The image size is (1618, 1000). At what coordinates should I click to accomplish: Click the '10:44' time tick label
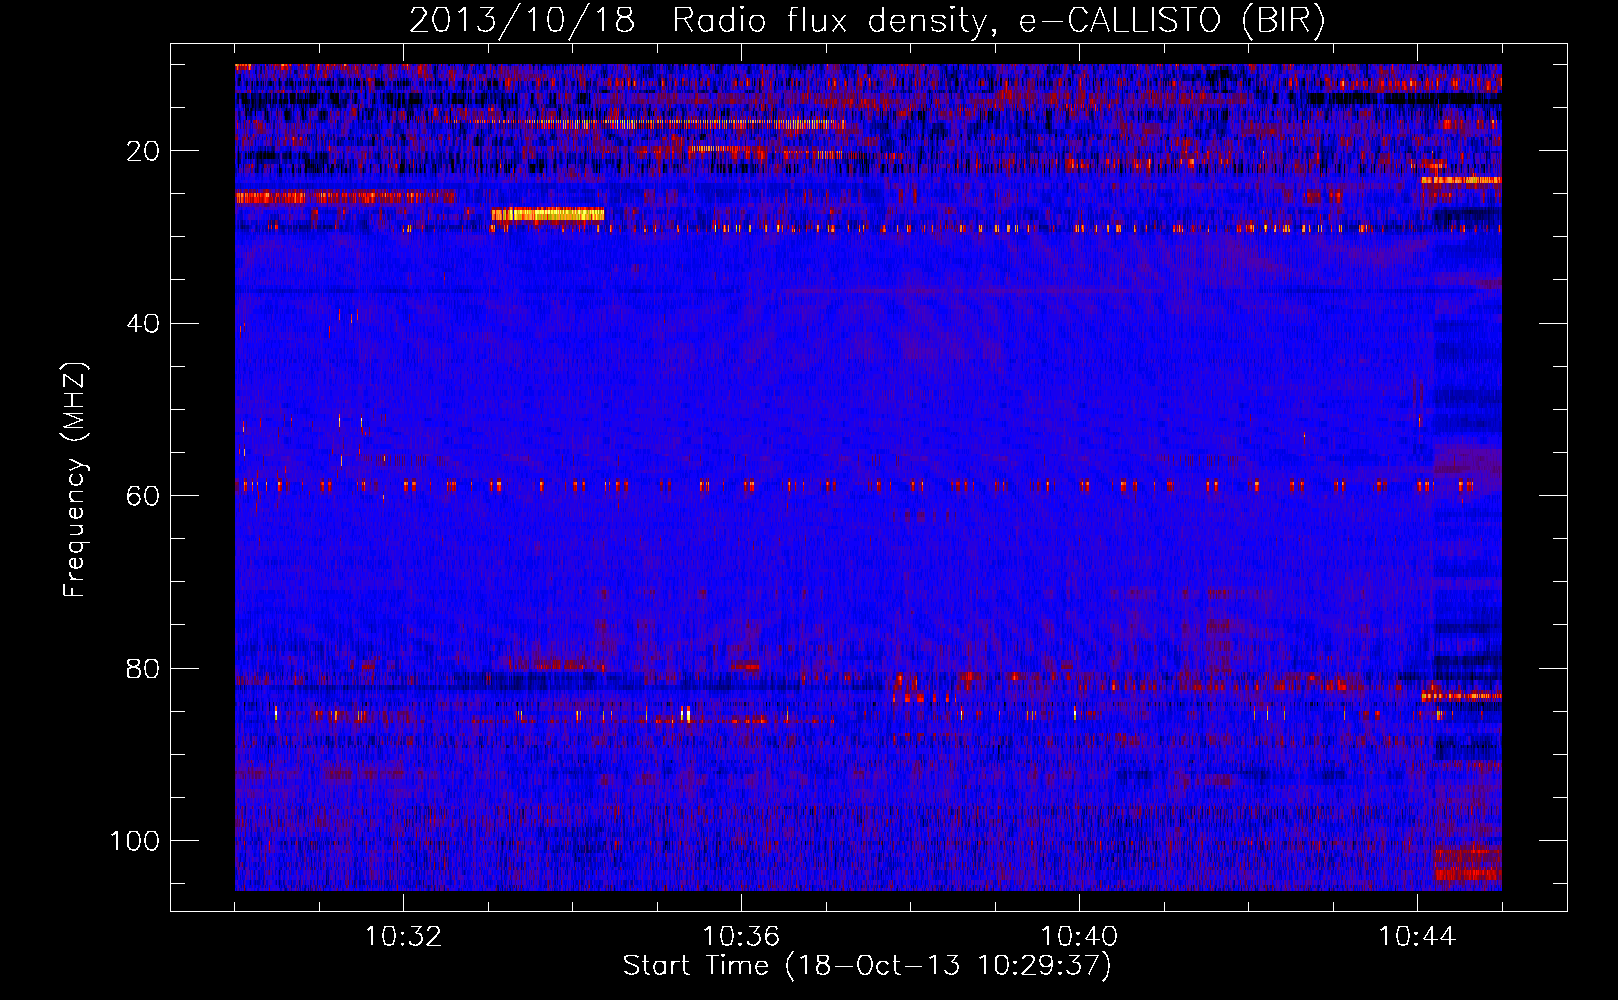1417,937
